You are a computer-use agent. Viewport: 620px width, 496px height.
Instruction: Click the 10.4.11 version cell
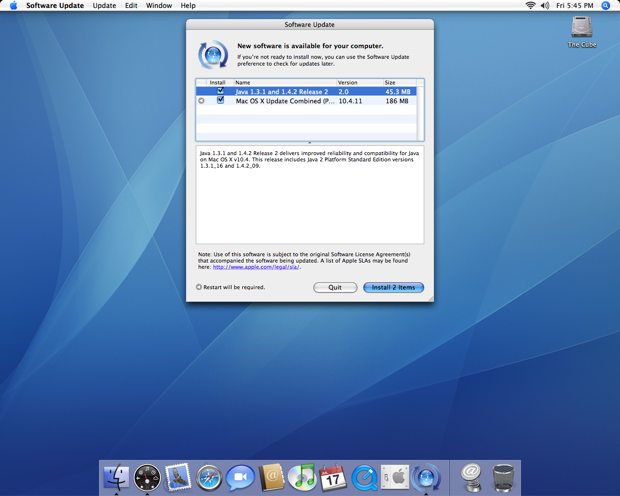tap(350, 101)
